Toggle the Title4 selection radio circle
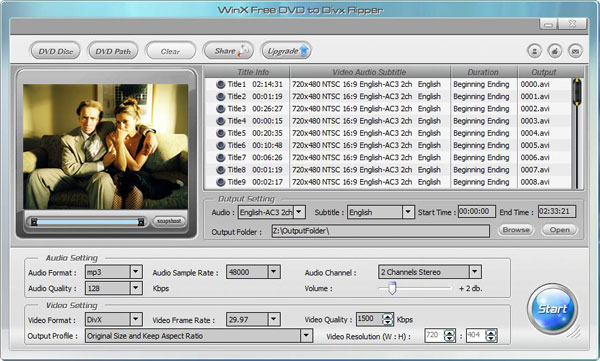 [220, 121]
